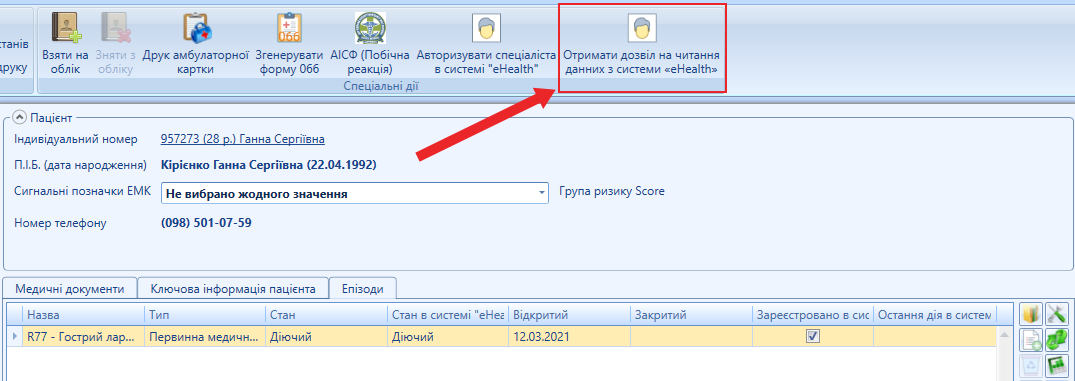Click opened date '12.03.2021' cell
The width and height of the screenshot is (1075, 381).
tap(569, 336)
